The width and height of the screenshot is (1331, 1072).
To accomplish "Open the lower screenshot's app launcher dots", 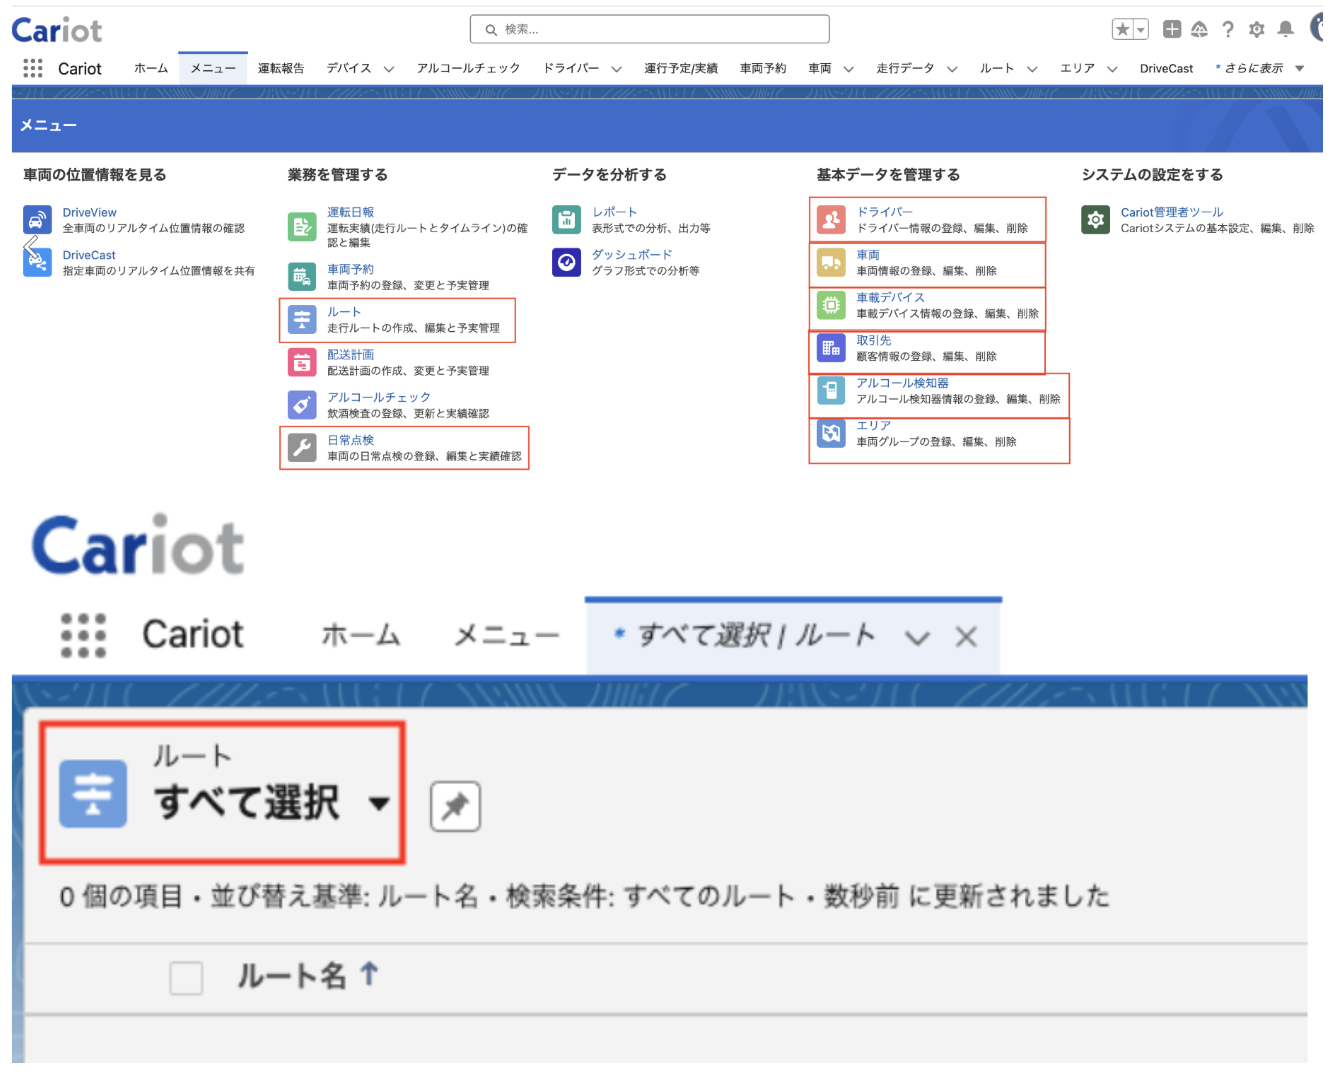I will tap(83, 635).
